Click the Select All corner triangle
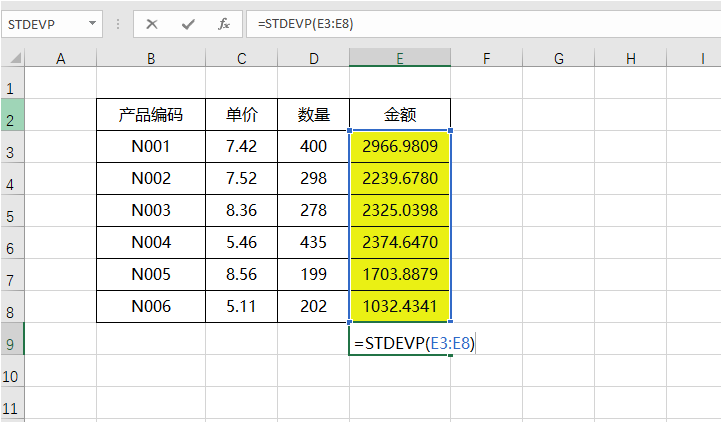 click(x=12, y=59)
